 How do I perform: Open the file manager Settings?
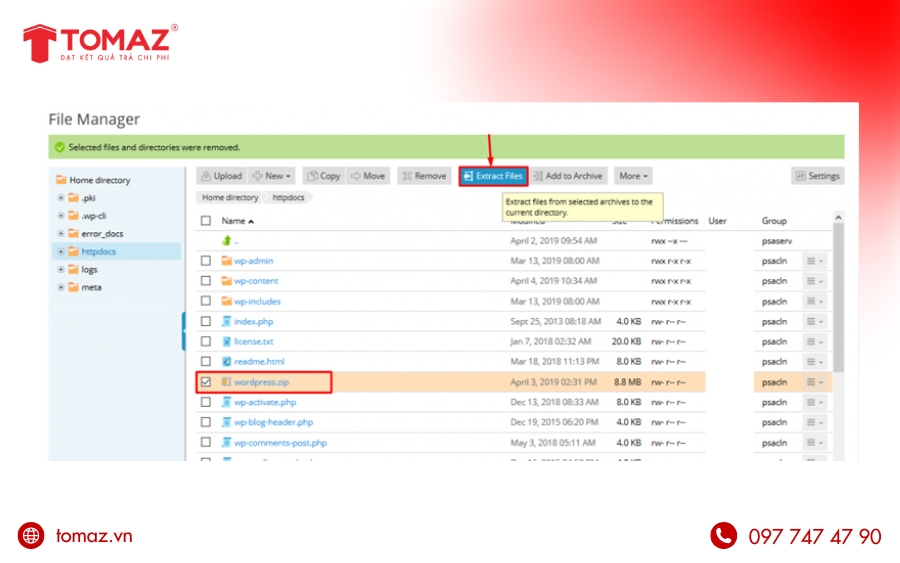coord(817,176)
